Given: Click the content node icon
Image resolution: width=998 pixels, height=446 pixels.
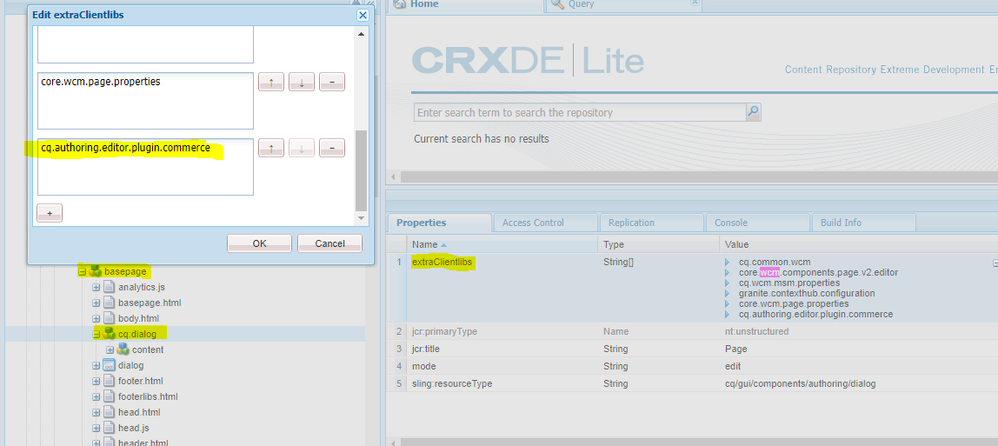Looking at the screenshot, I should click(x=123, y=349).
